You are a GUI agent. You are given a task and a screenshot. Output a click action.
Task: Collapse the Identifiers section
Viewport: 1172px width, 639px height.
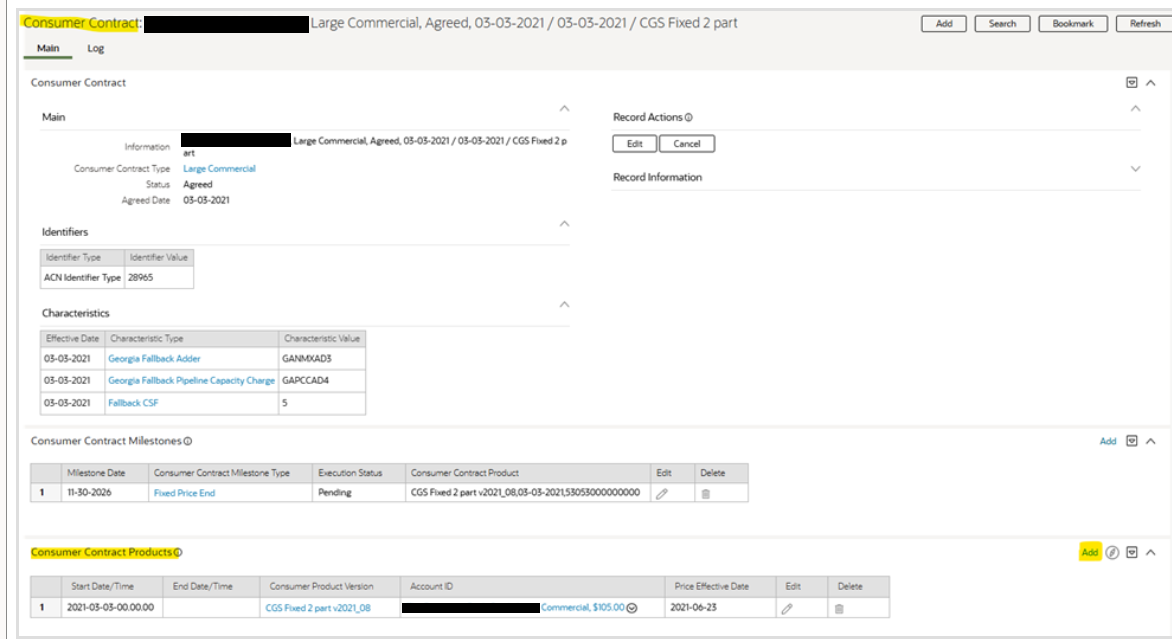(564, 223)
